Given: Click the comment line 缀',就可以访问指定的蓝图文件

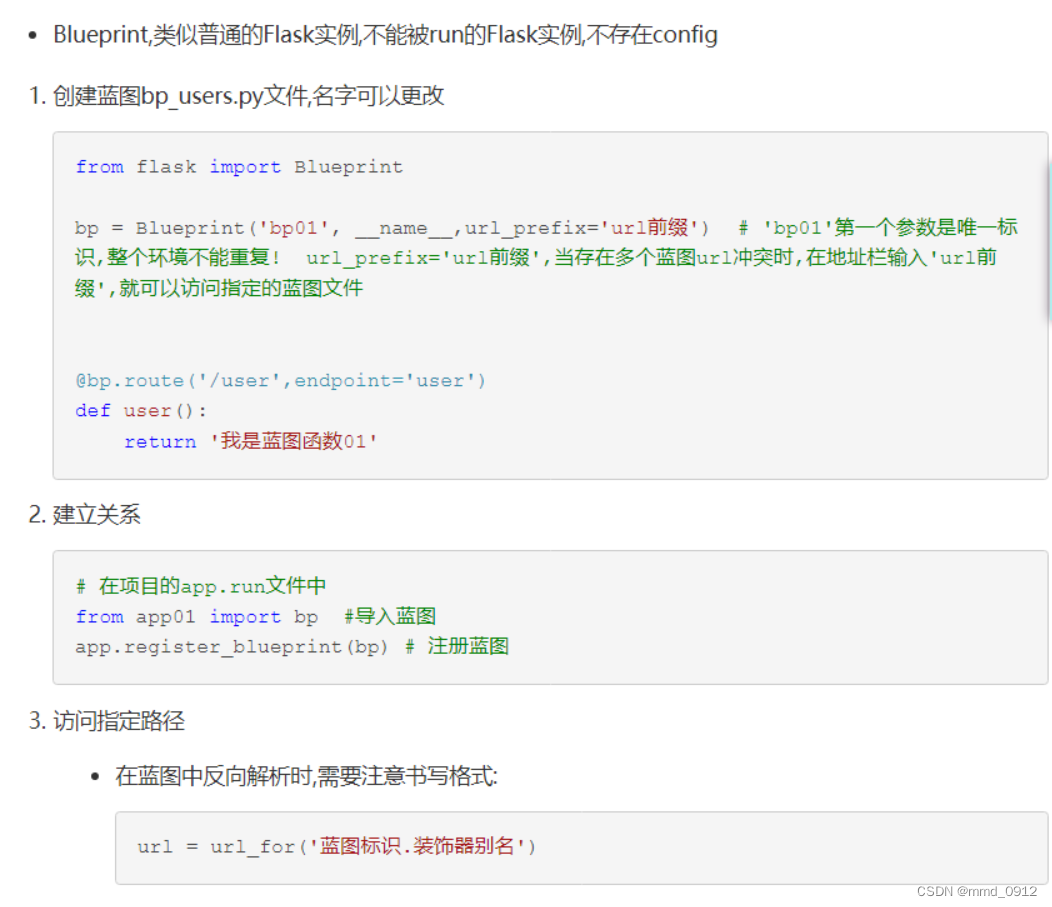Looking at the screenshot, I should tap(219, 288).
